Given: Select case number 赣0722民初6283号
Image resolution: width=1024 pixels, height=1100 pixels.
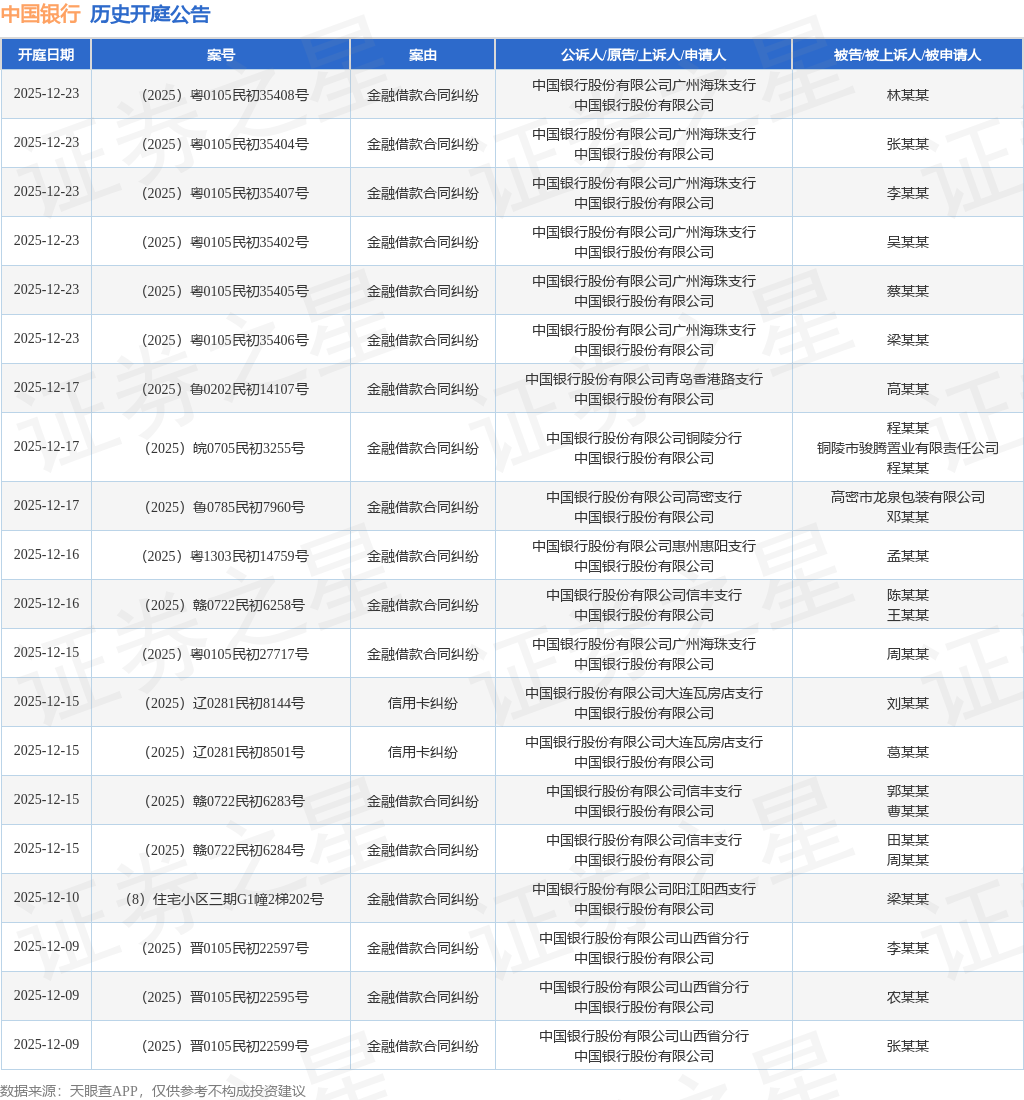Looking at the screenshot, I should click(225, 802).
